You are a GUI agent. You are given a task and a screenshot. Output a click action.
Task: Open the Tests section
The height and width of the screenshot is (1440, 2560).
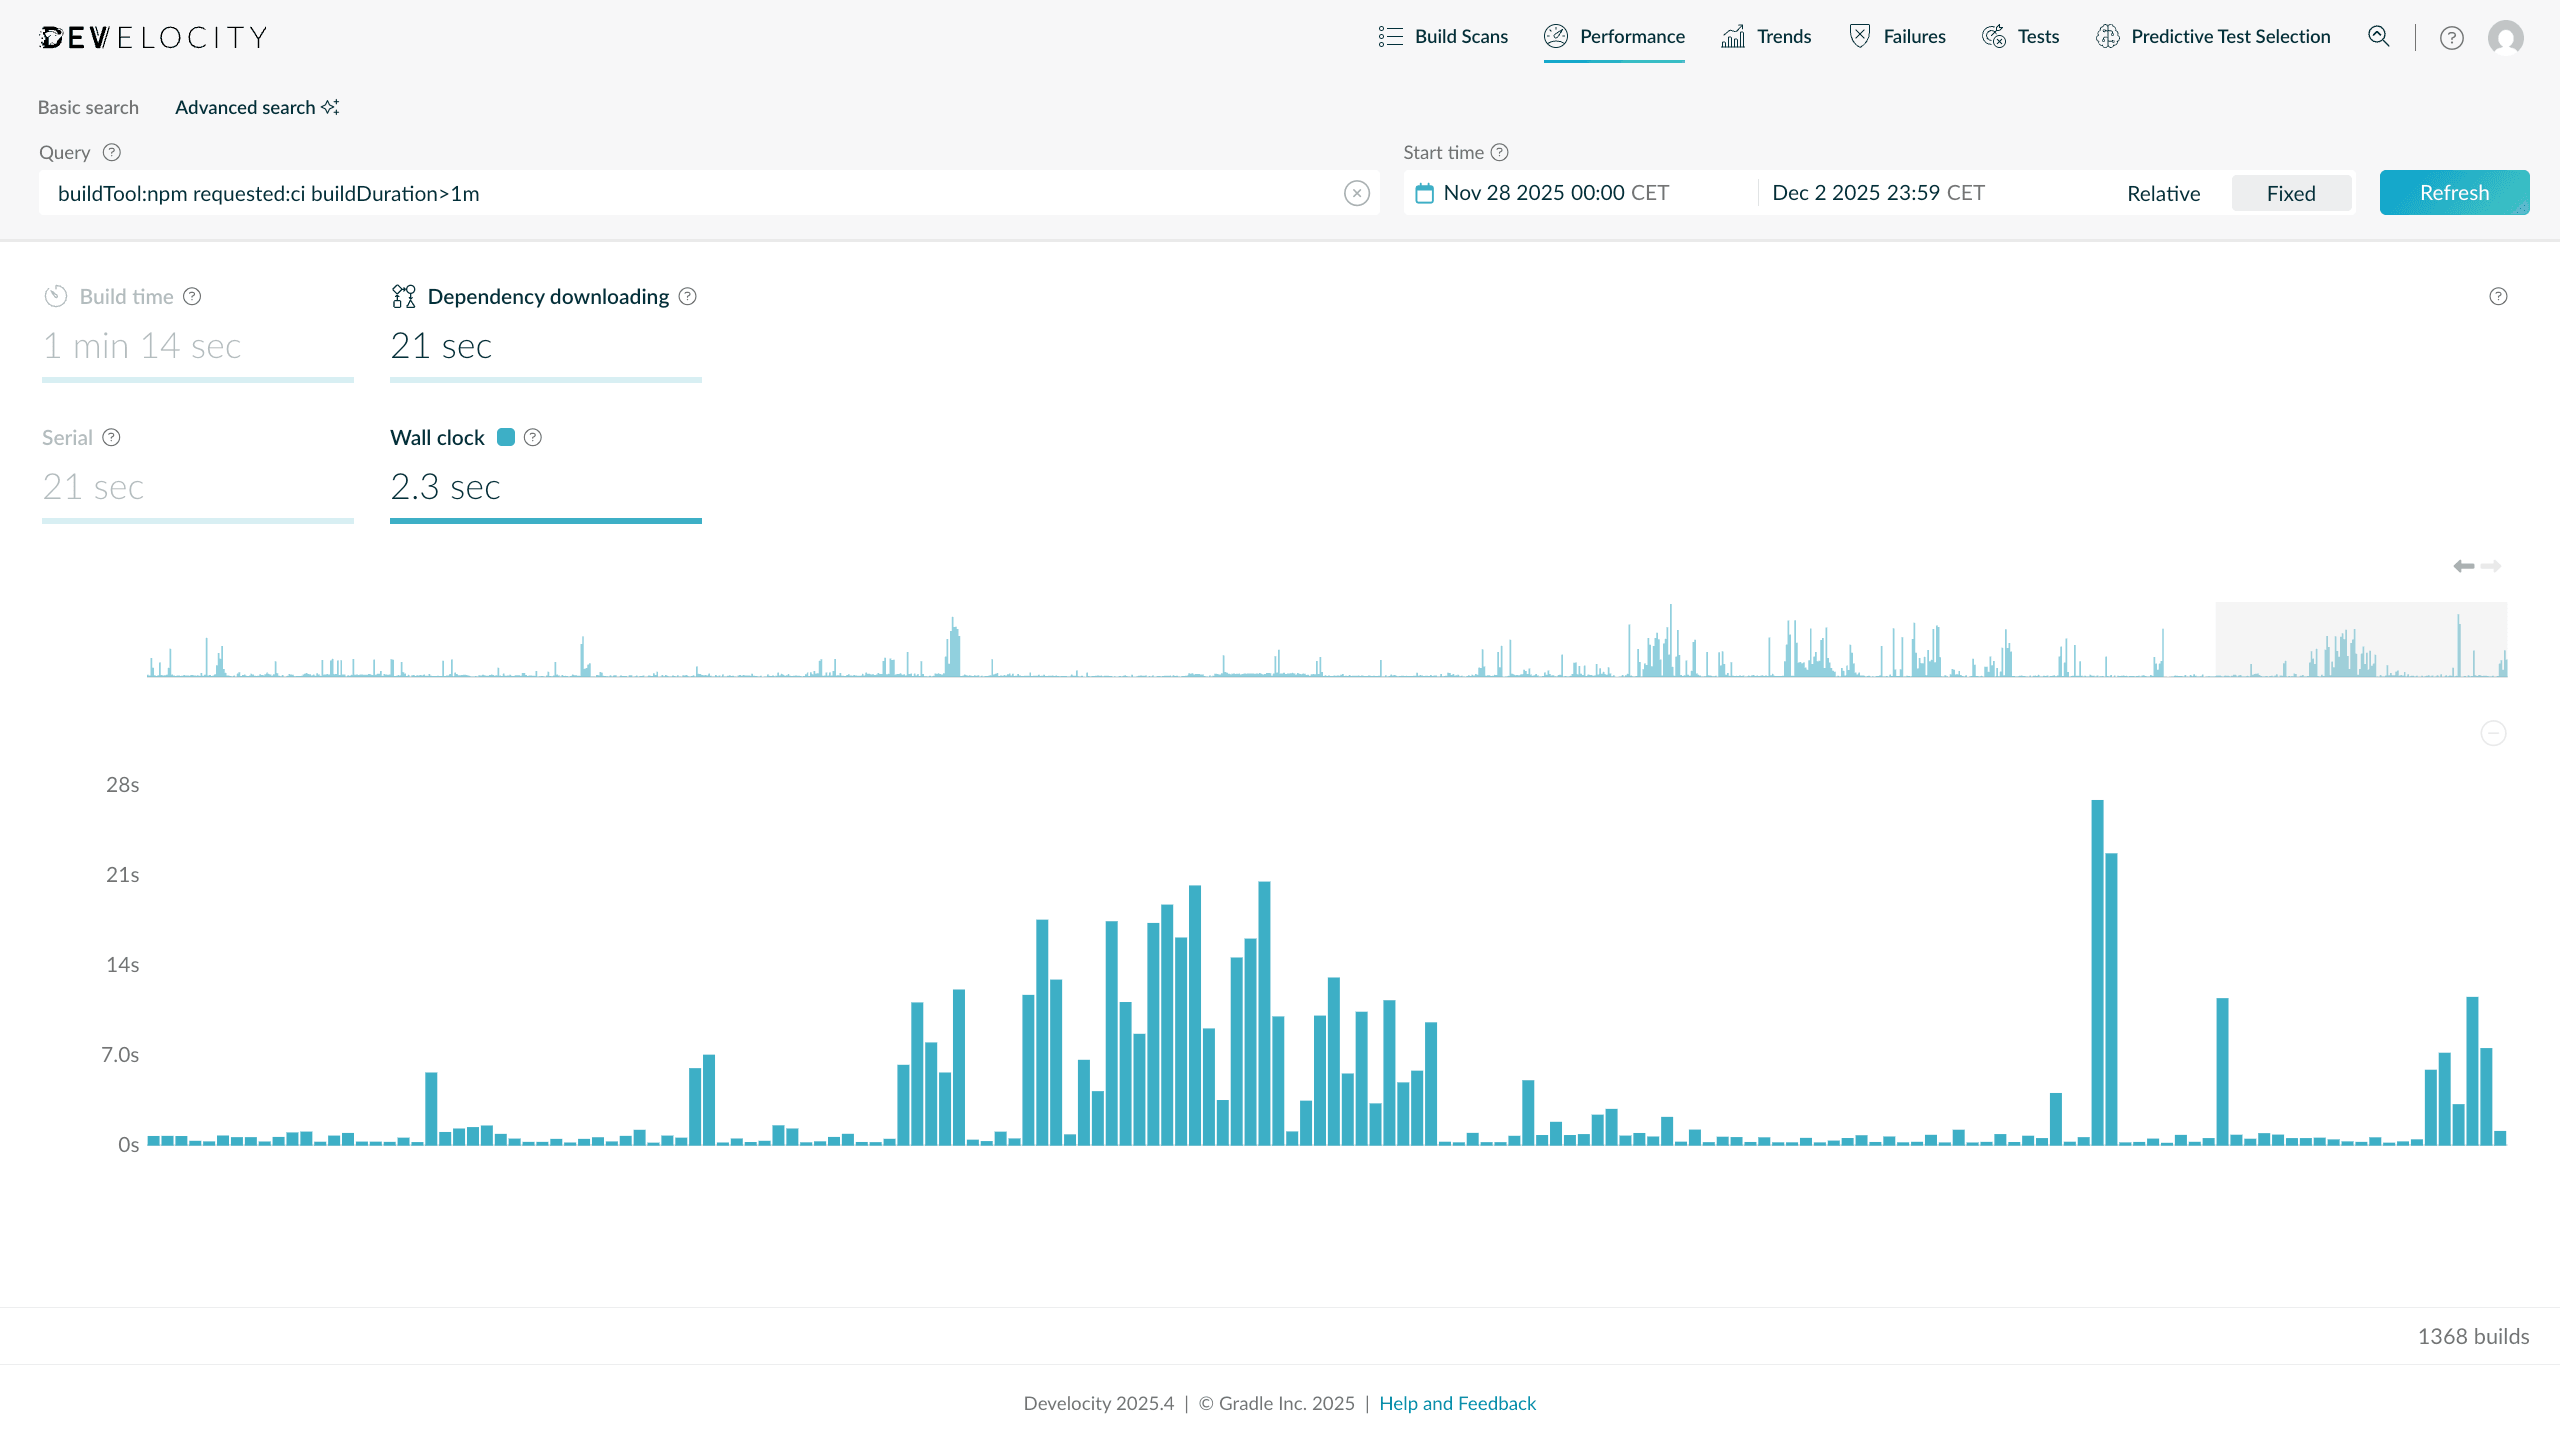click(2038, 36)
